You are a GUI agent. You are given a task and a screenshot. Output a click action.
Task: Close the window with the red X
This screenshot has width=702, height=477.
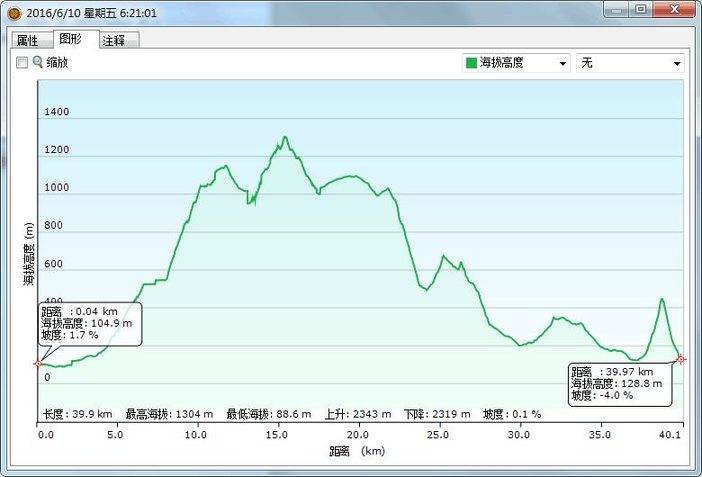(x=675, y=9)
